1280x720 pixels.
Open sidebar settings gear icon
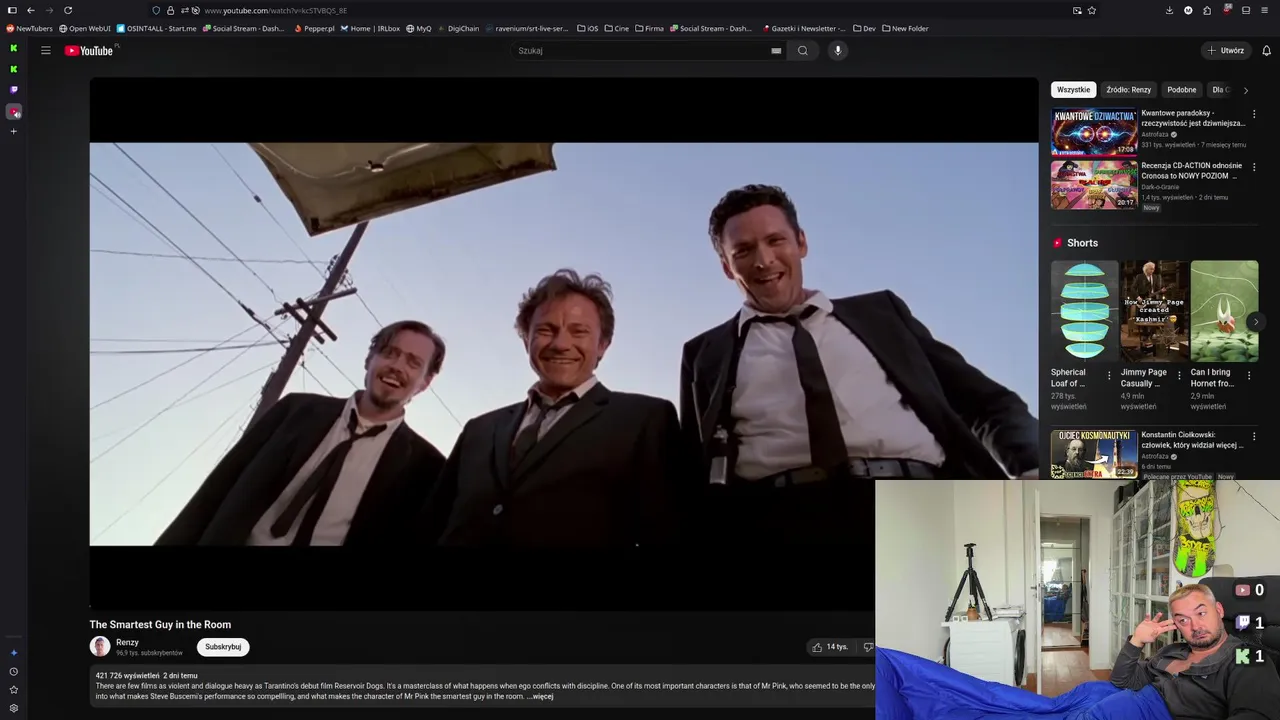13,708
